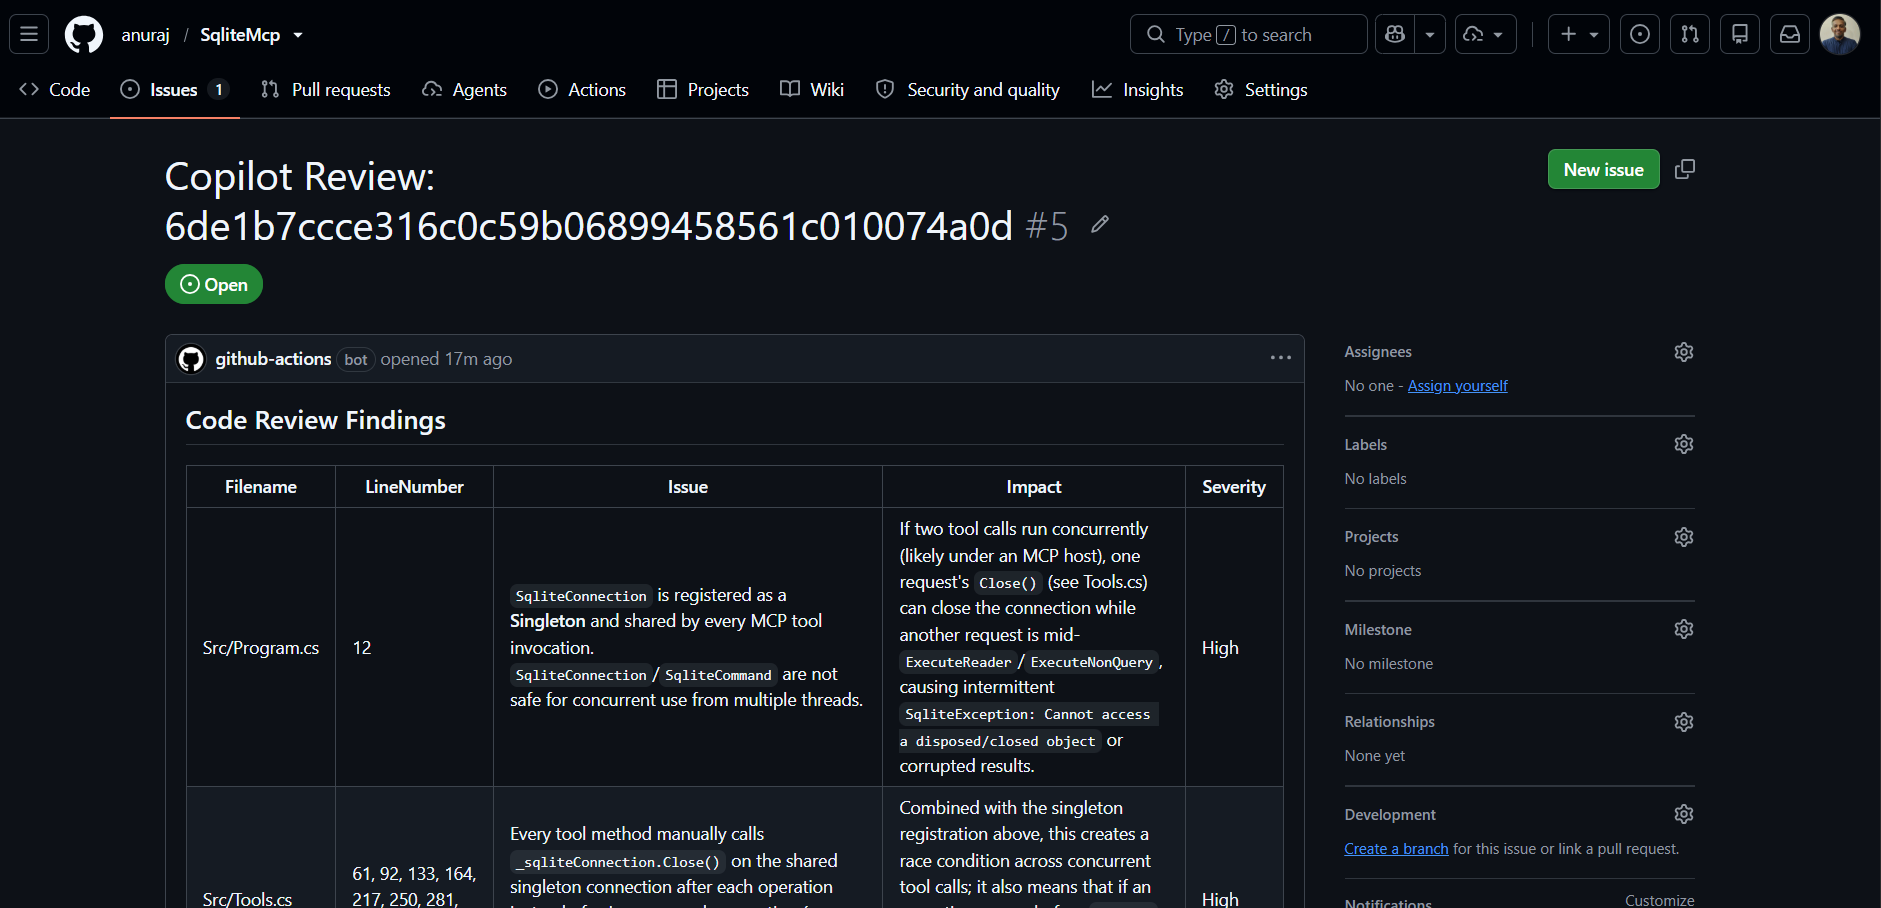Image resolution: width=1881 pixels, height=908 pixels.
Task: Open the Copilot chat icon in header
Action: 1395,34
